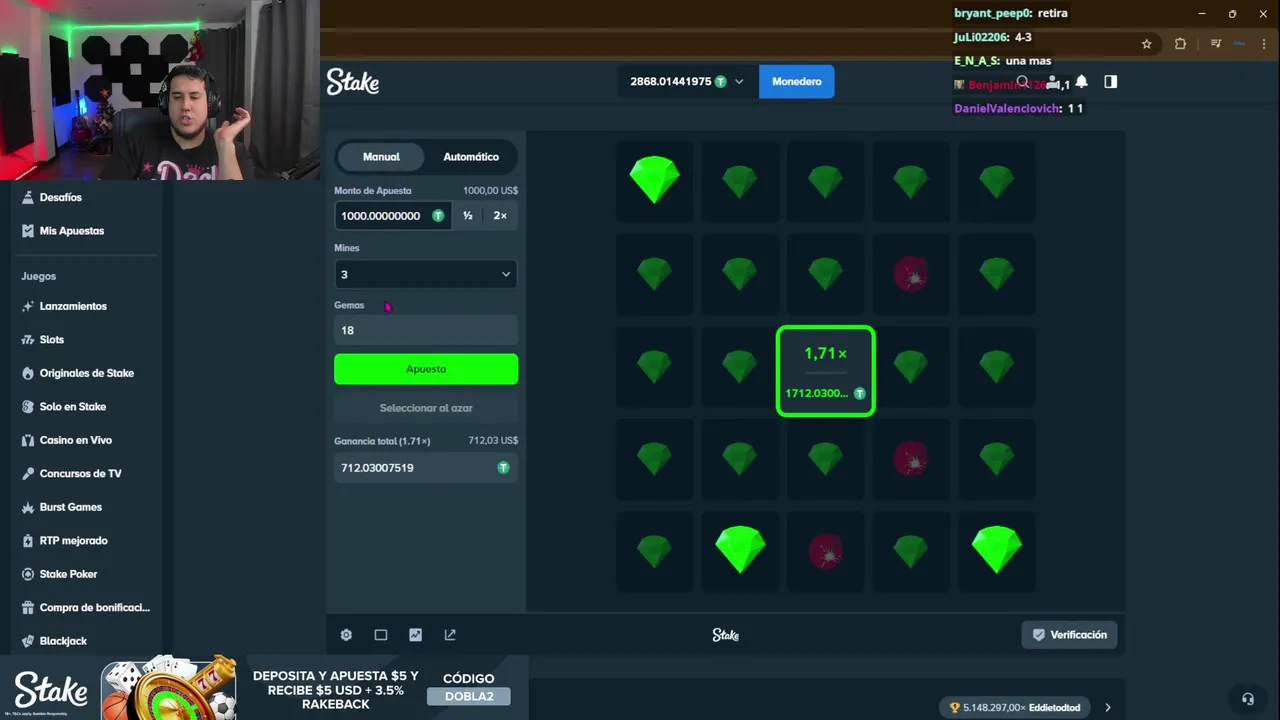Click the large gem in top-left tile

tap(655, 181)
